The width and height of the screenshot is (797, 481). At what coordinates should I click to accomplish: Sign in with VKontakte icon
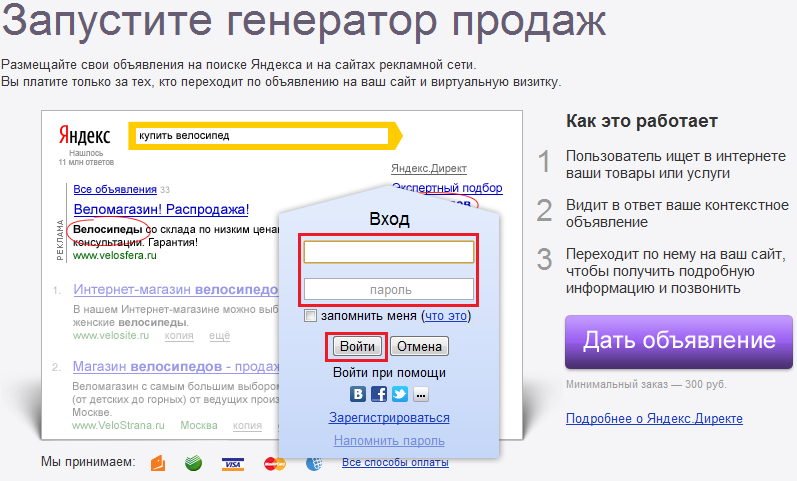pos(358,394)
